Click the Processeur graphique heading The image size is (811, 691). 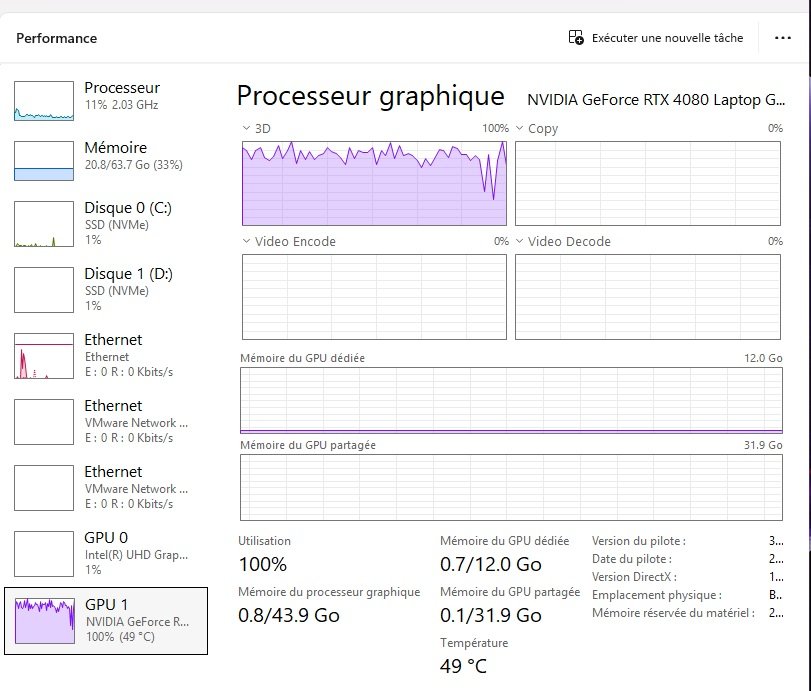coord(370,96)
